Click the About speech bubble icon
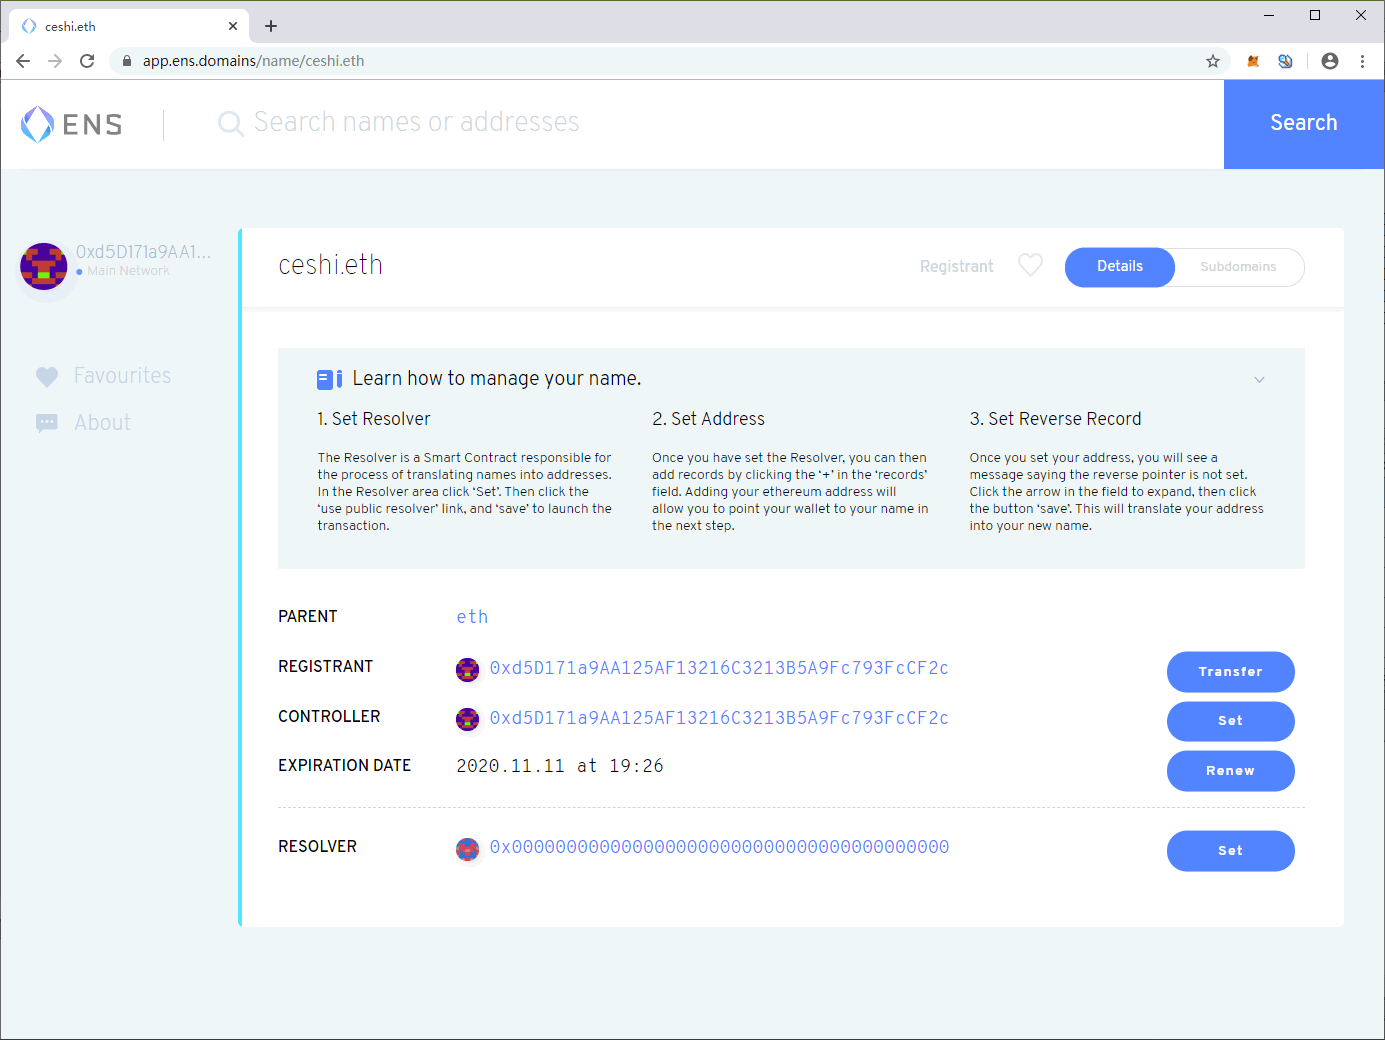This screenshot has width=1385, height=1040. [47, 423]
